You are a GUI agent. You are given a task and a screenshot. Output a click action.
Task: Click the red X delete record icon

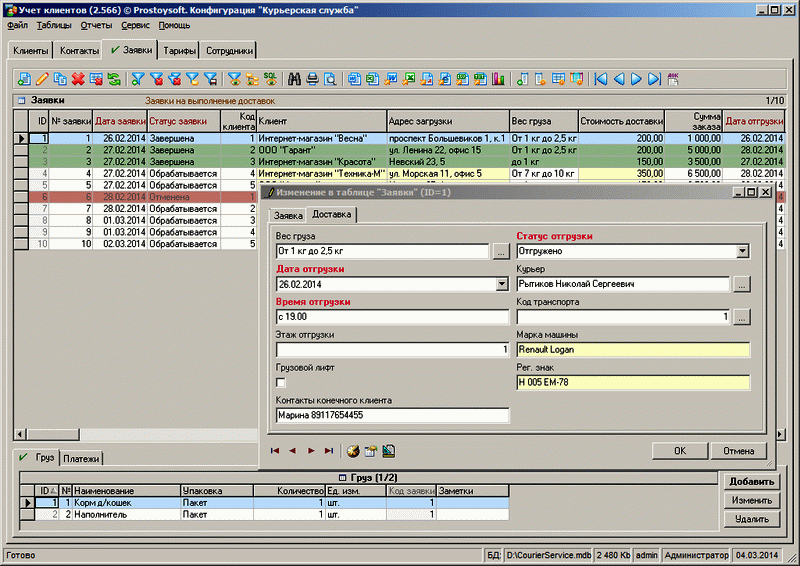(78, 79)
